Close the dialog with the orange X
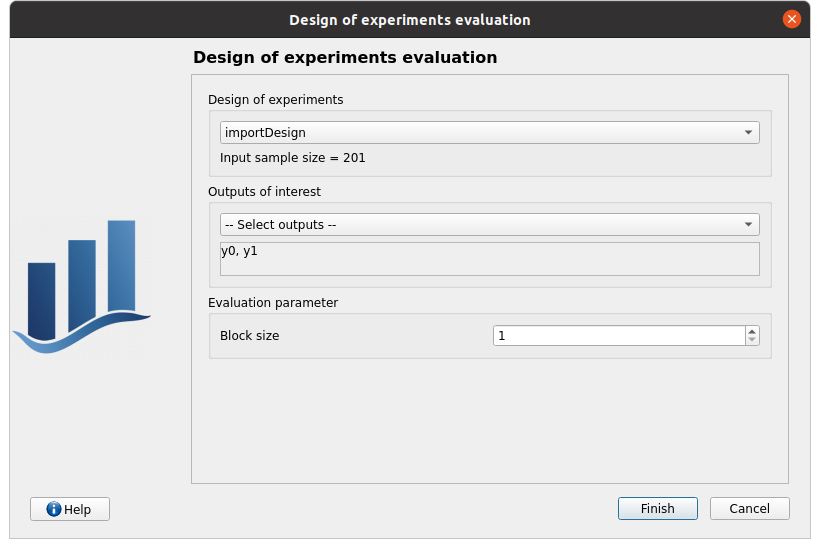Viewport: 820px width, 548px height. pyautogui.click(x=792, y=19)
